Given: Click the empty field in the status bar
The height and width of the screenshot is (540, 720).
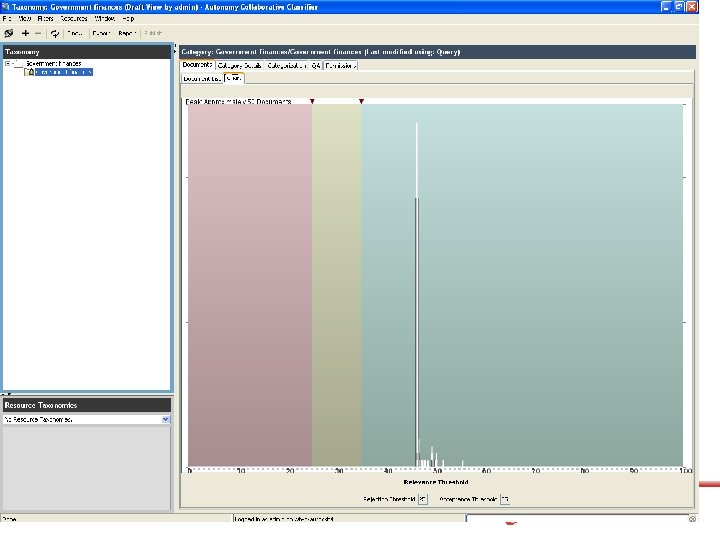Looking at the screenshot, I should [x=576, y=518].
